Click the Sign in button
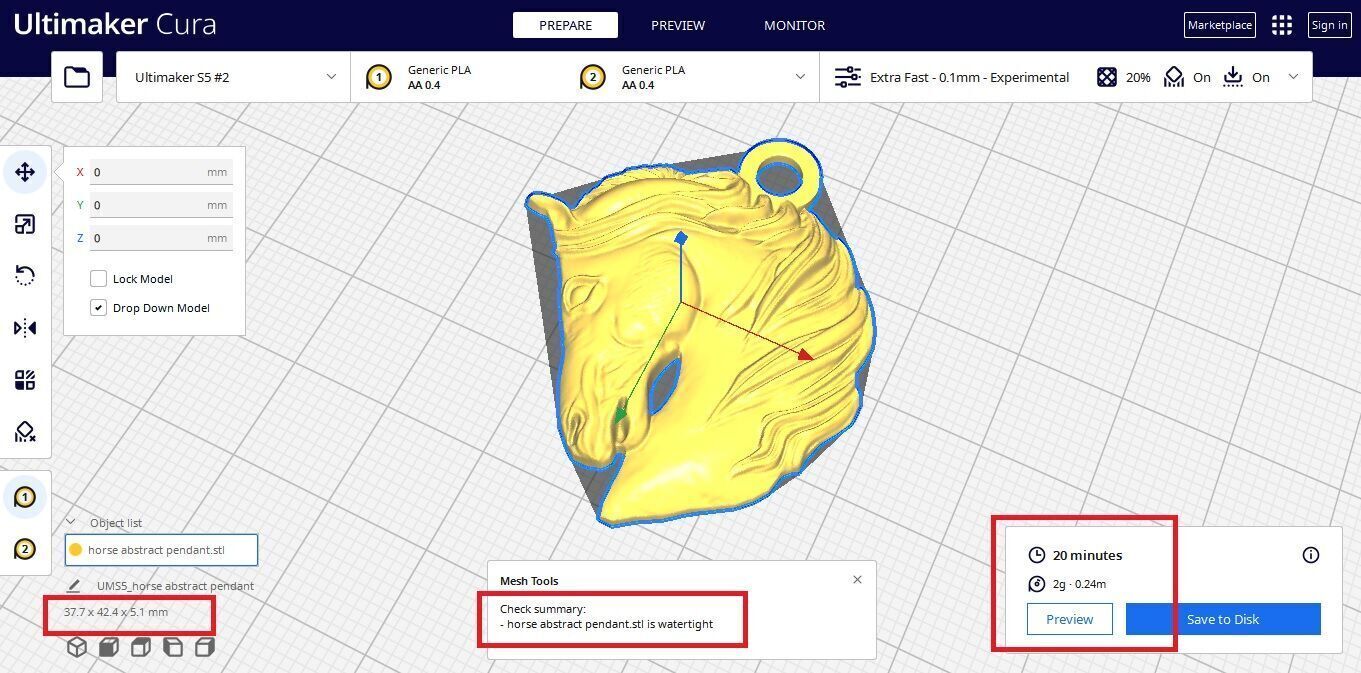Viewport: 1361px width, 673px height. pyautogui.click(x=1329, y=25)
